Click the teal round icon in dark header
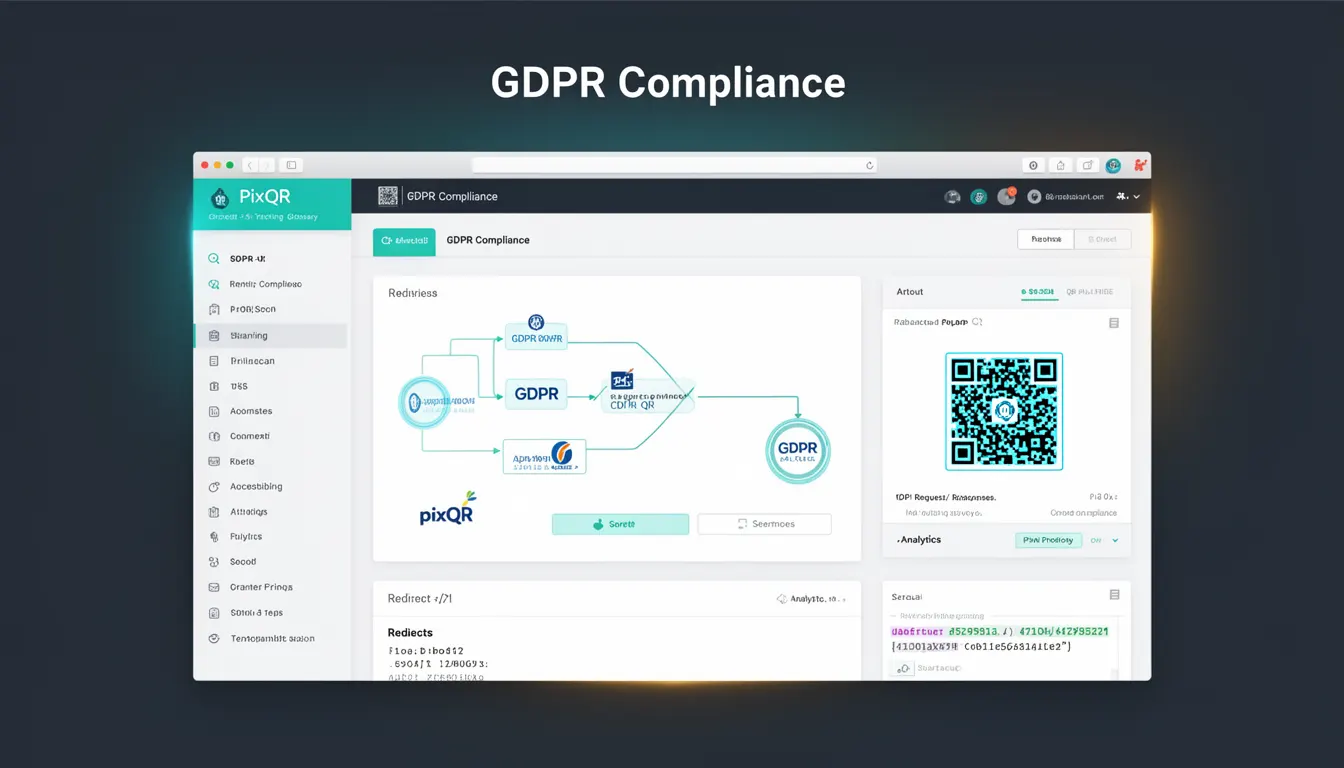Screen dimensions: 1344x768 coord(979,197)
